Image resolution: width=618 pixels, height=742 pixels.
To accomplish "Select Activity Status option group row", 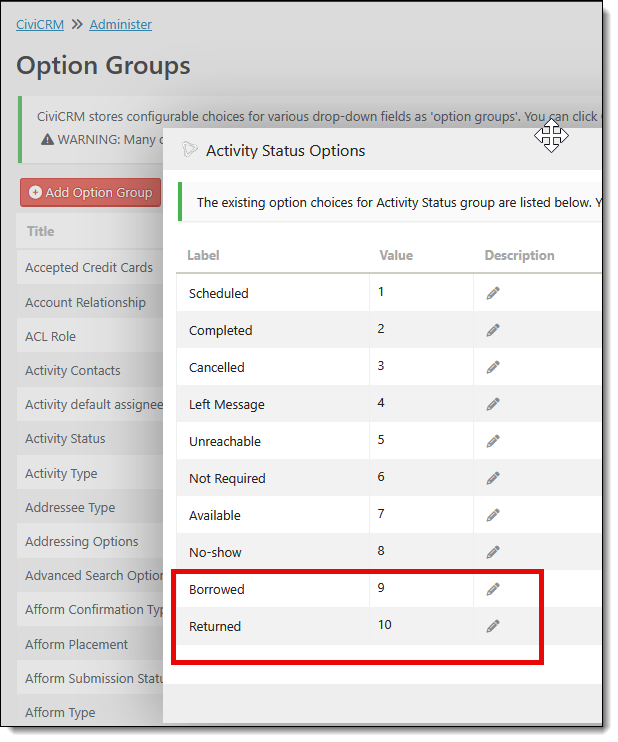I will [x=65, y=438].
